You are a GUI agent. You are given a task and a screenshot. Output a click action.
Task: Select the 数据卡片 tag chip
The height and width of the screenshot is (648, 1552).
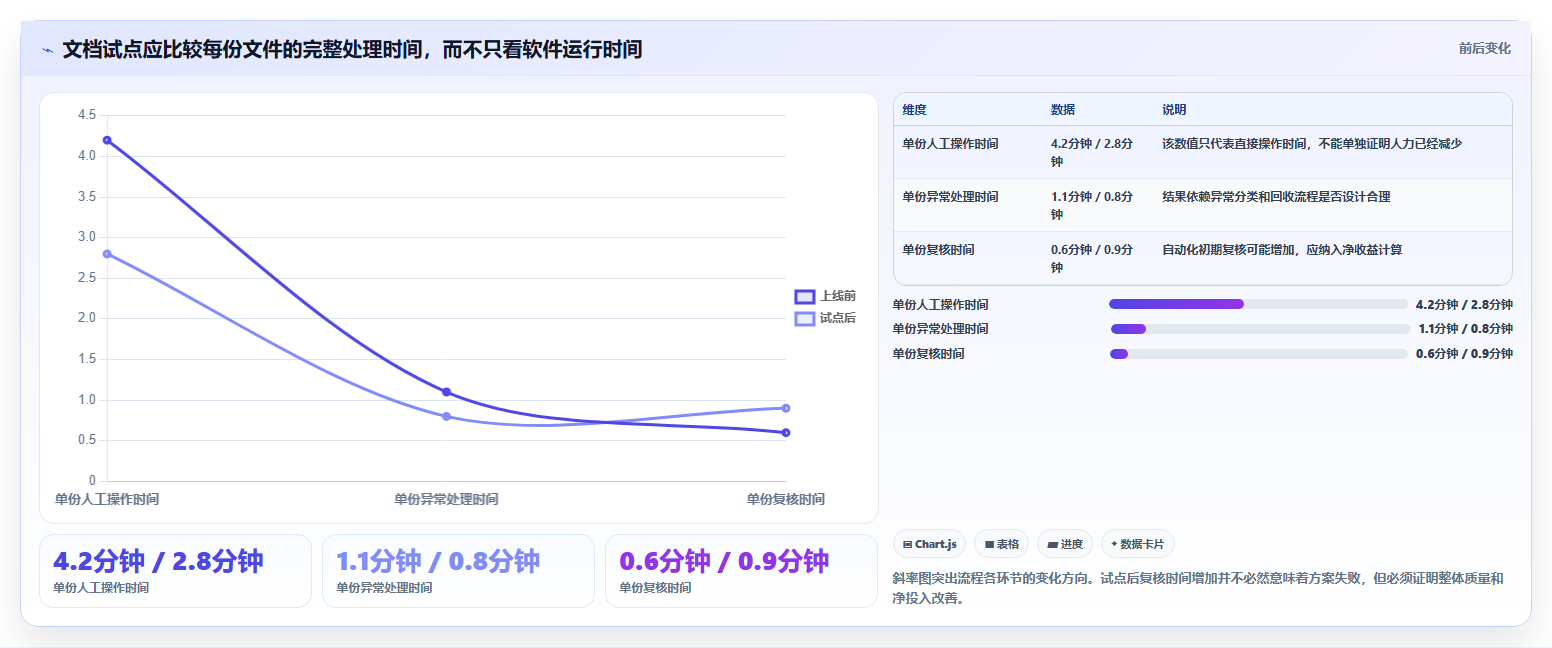(x=1137, y=544)
